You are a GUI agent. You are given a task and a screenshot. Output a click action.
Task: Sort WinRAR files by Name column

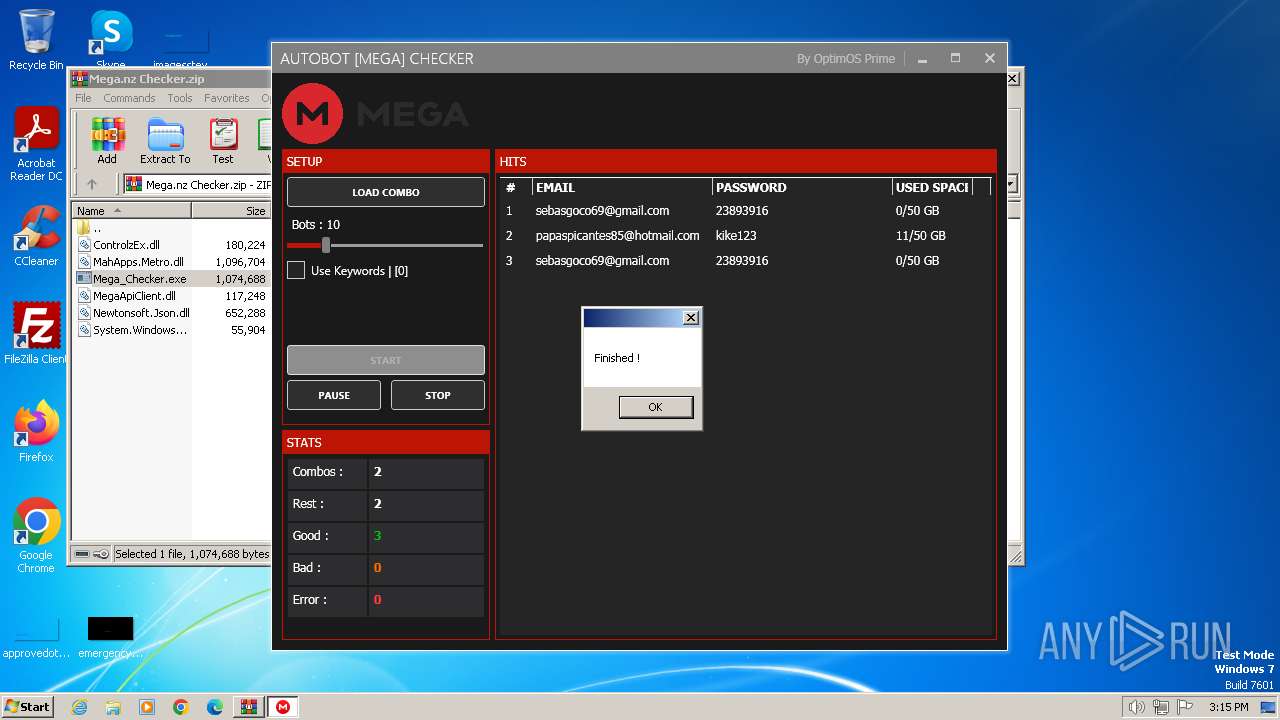coord(131,211)
